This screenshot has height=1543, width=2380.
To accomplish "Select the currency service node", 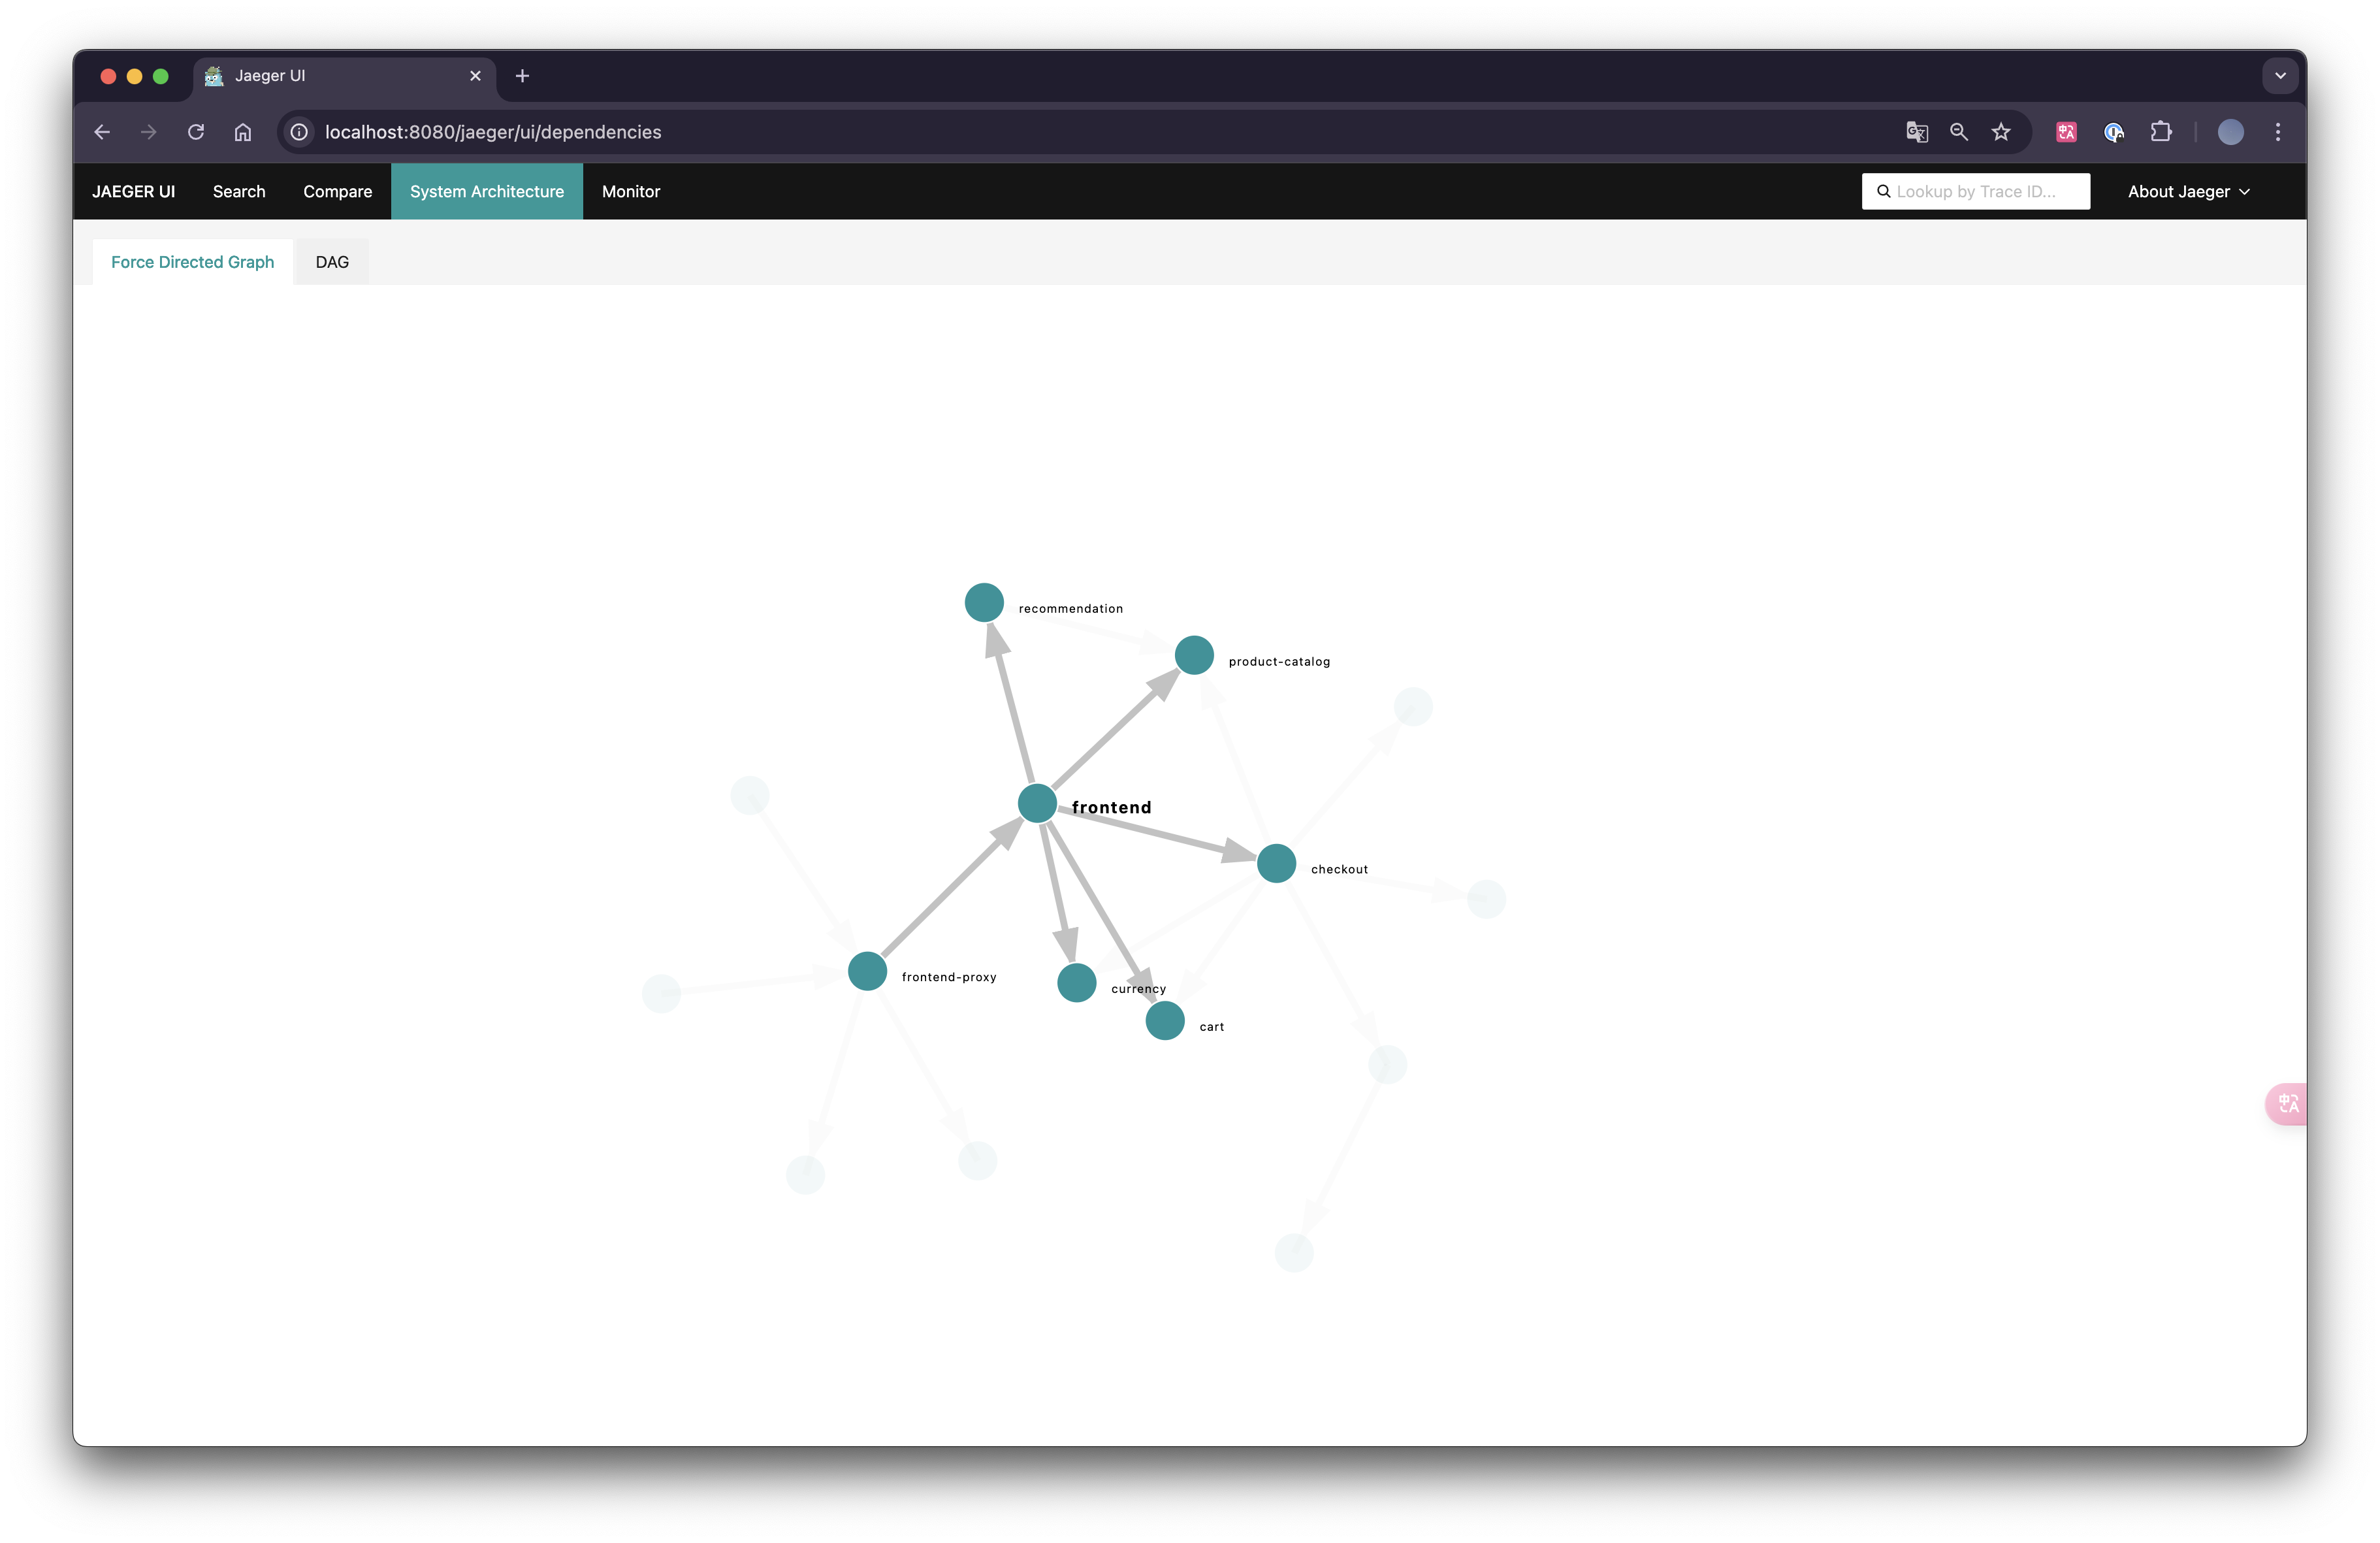I will (1076, 982).
